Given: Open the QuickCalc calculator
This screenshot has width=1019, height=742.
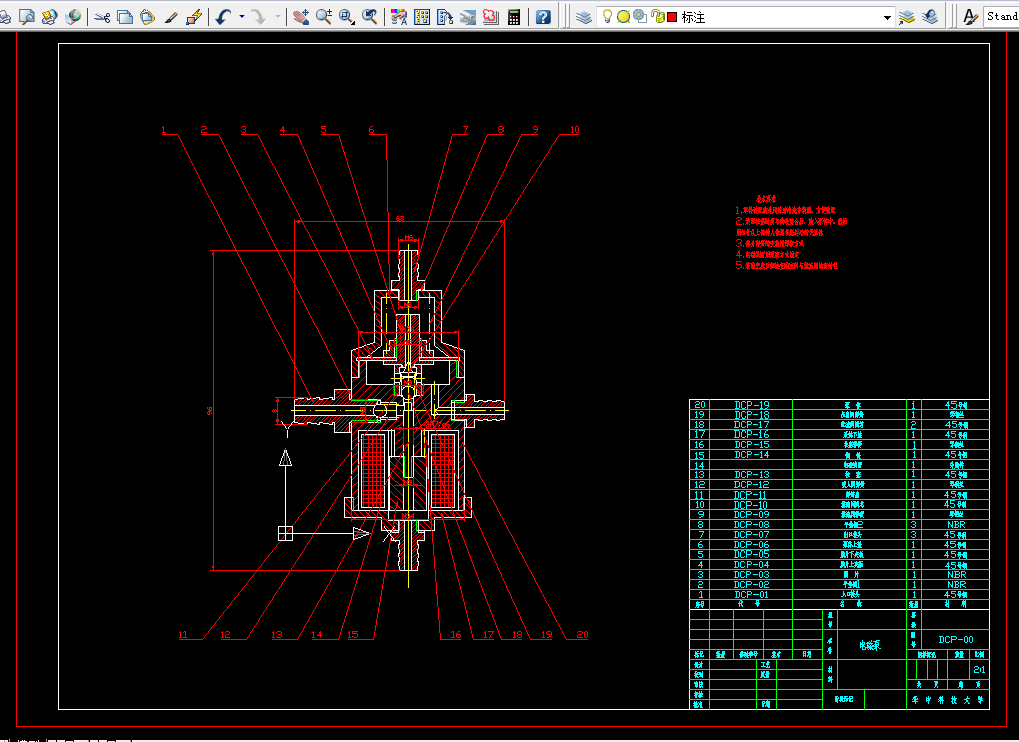Looking at the screenshot, I should click(515, 17).
